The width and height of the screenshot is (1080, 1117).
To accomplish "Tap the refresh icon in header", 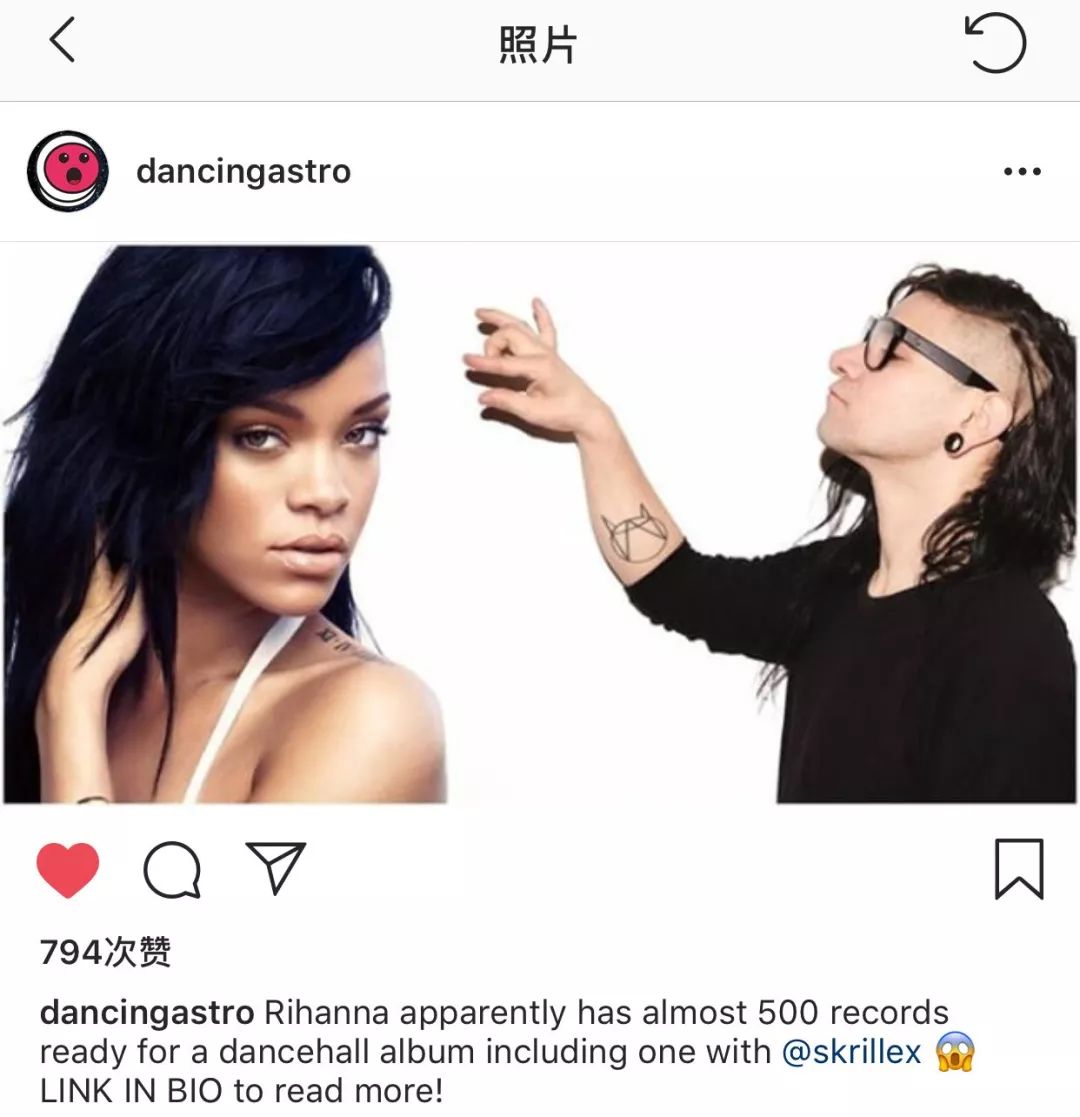I will coord(995,43).
